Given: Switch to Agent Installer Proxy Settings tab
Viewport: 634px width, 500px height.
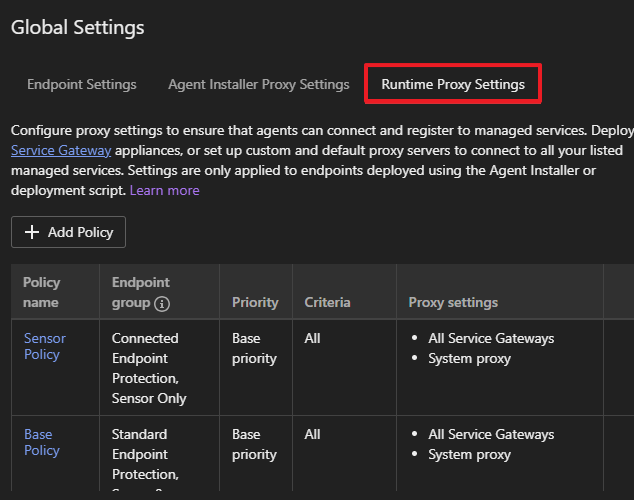Looking at the screenshot, I should 259,84.
